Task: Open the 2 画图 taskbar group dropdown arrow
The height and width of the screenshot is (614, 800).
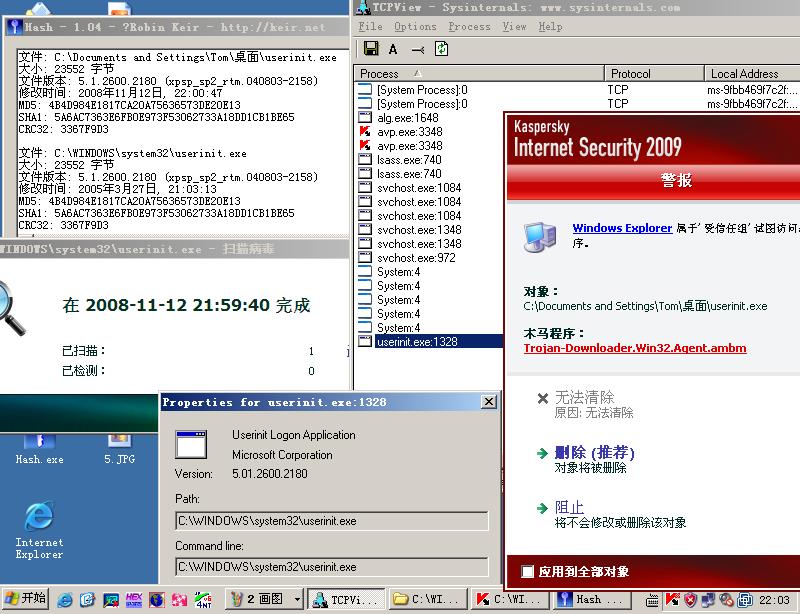Action: (x=297, y=599)
